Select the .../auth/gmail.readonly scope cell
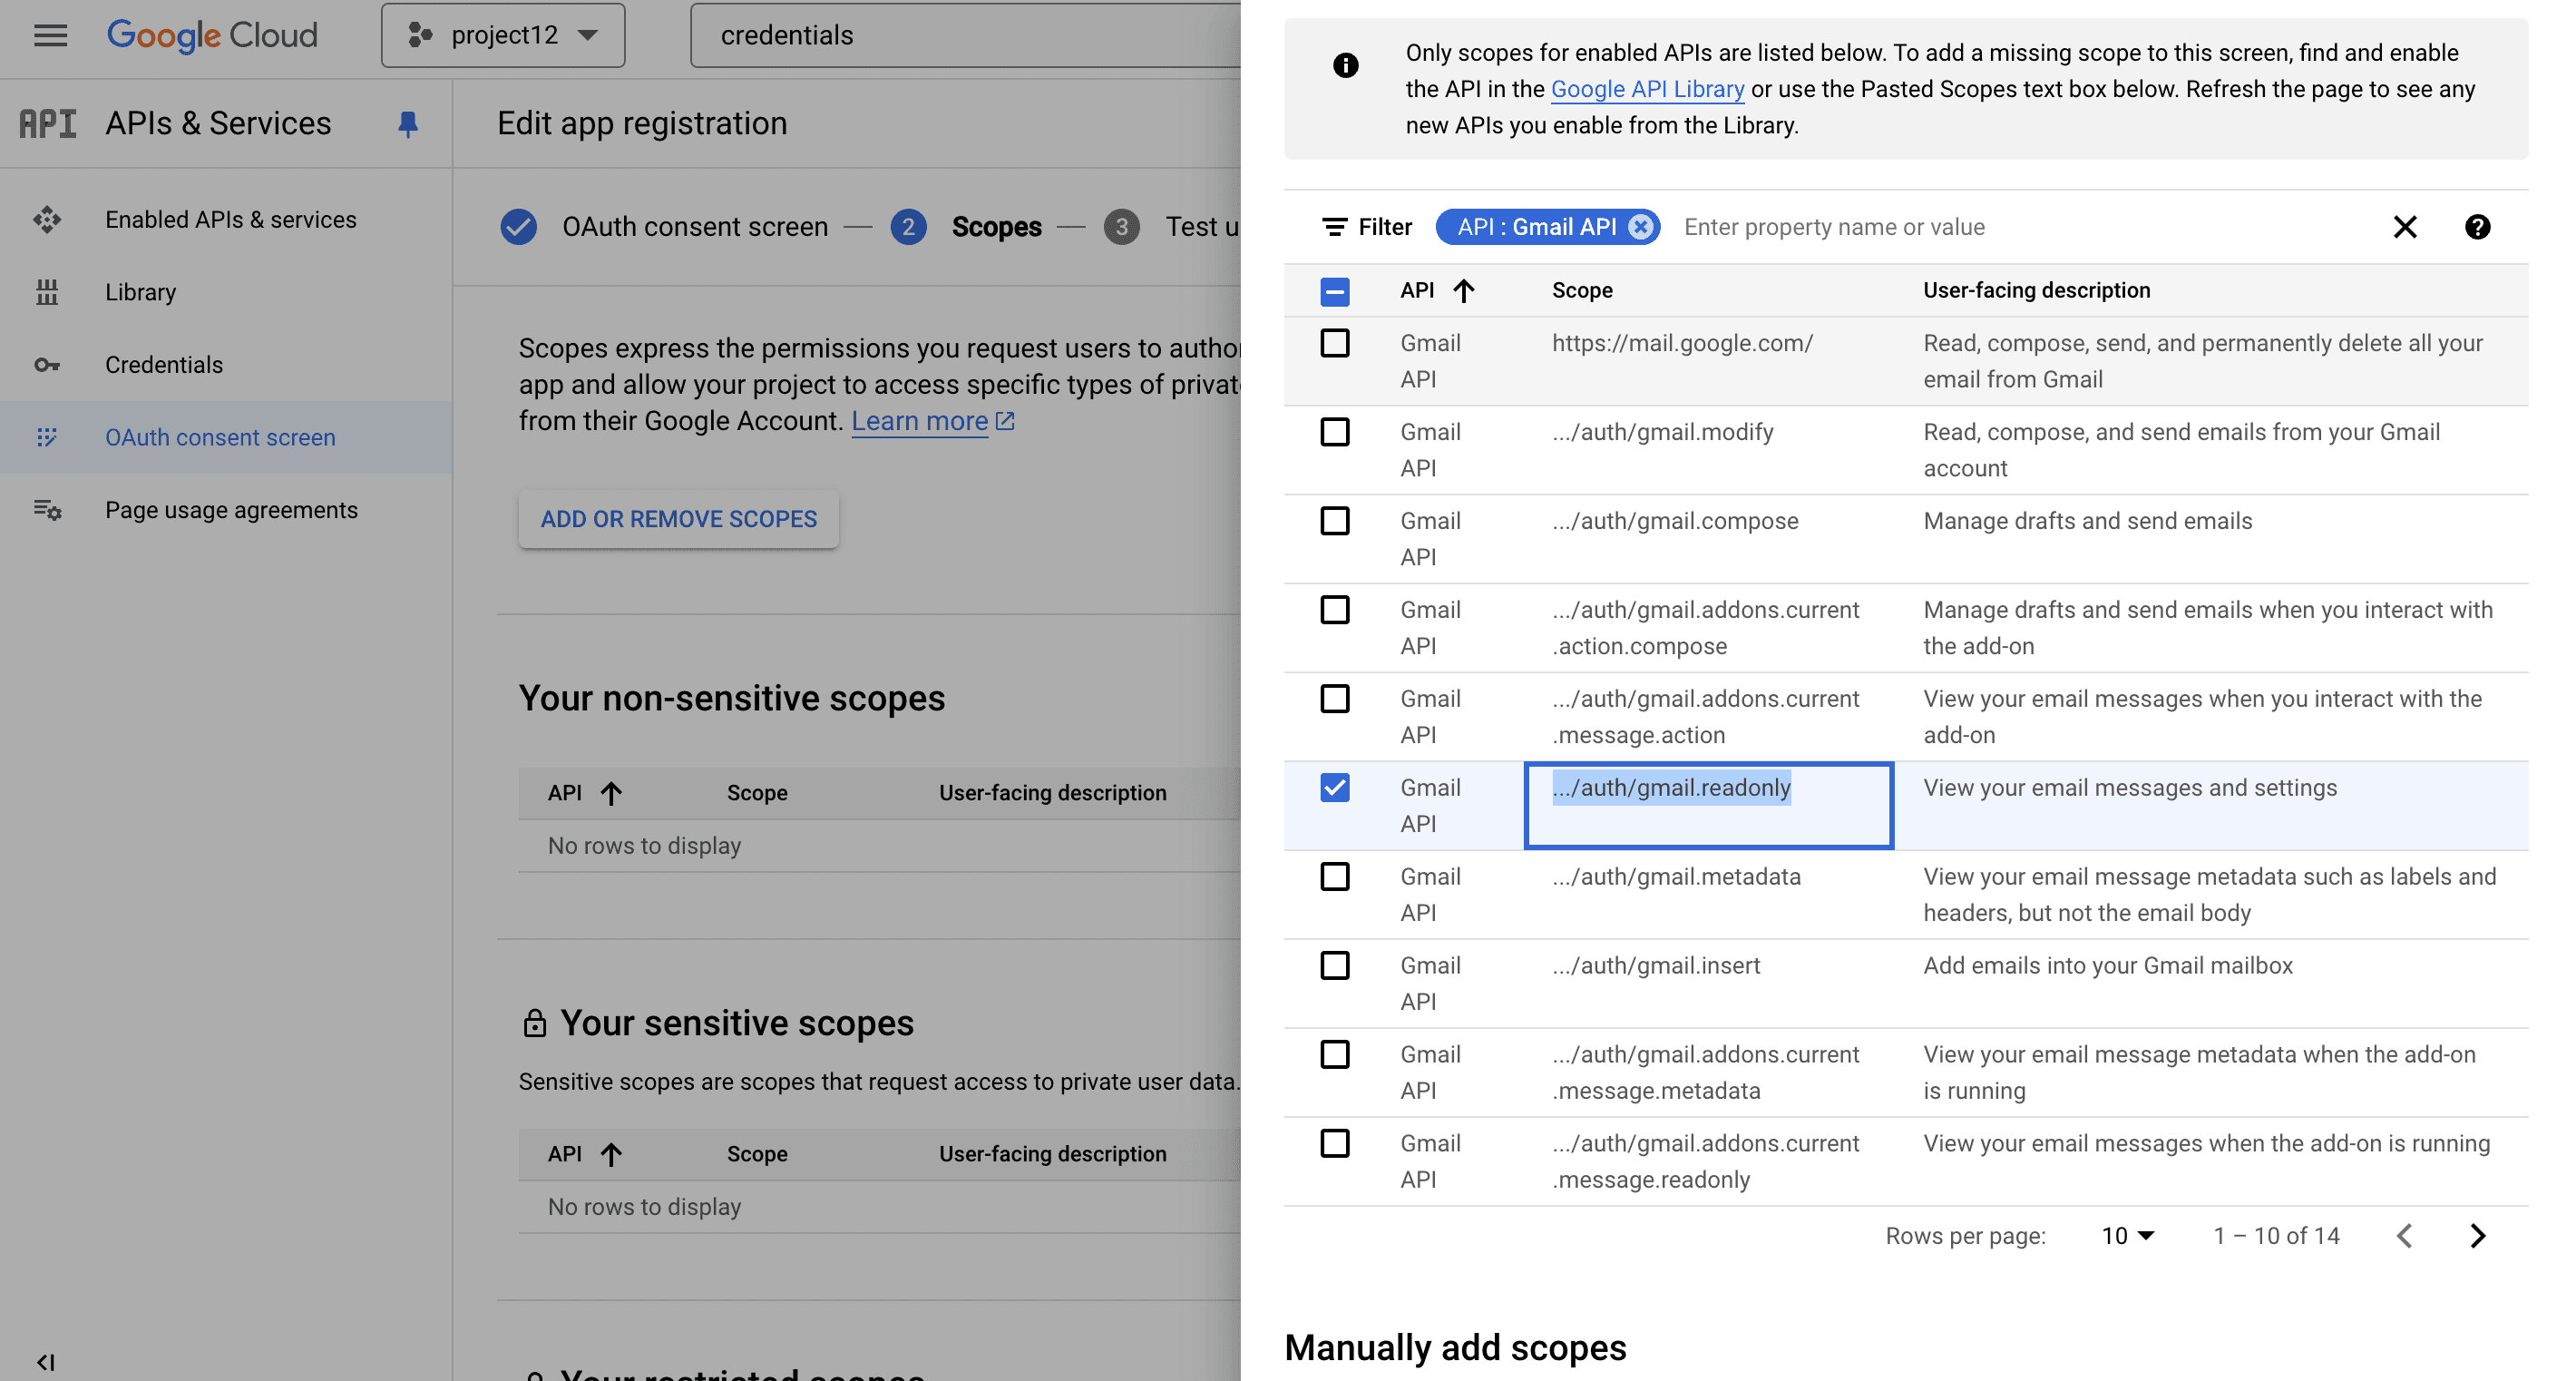The image size is (2576, 1381). pos(1708,805)
